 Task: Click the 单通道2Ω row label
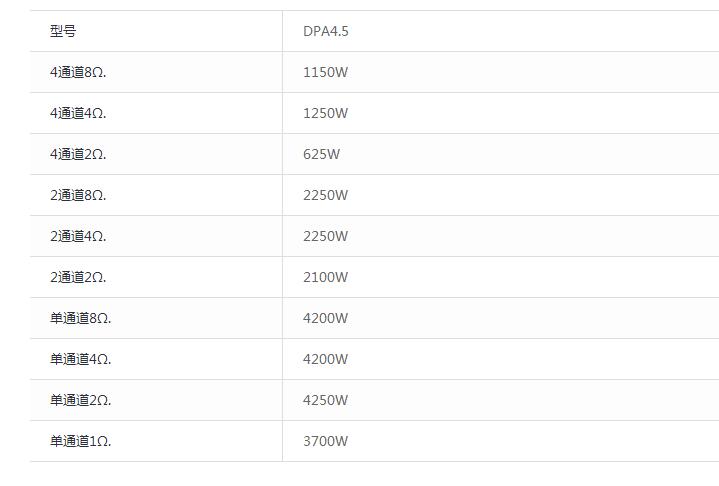click(x=81, y=400)
